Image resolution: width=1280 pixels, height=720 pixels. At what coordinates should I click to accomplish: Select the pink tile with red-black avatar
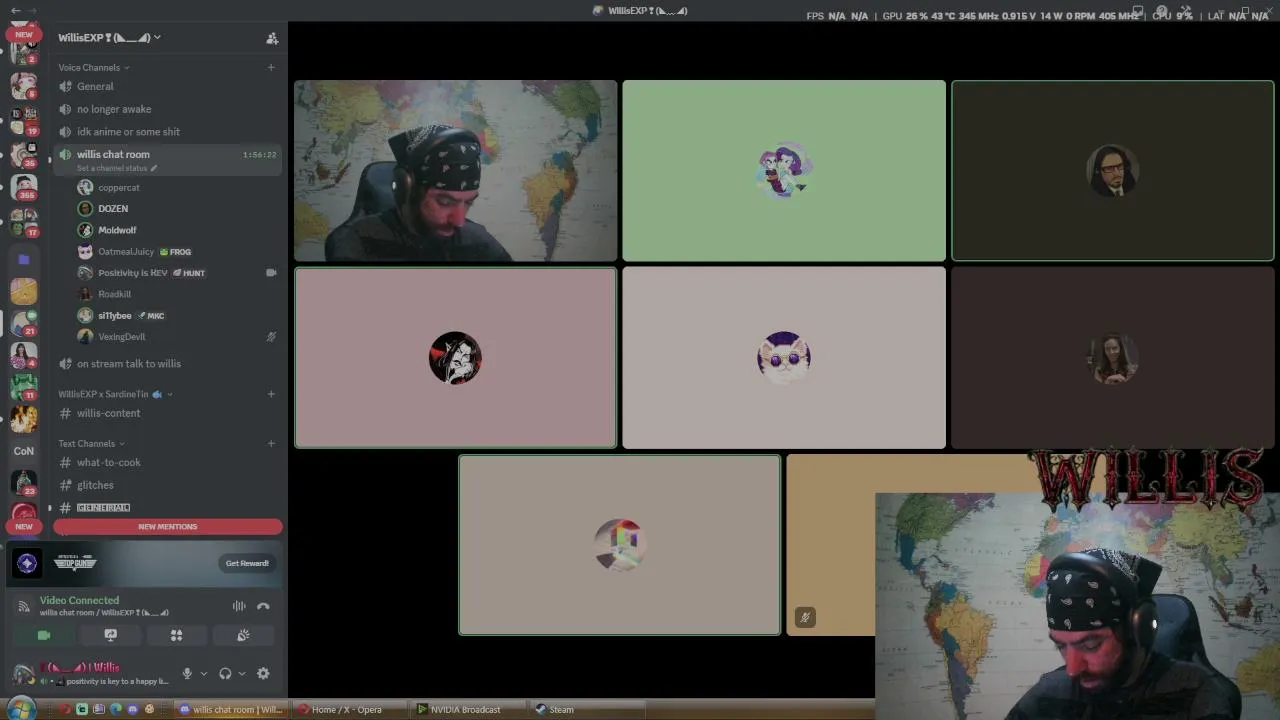[x=456, y=358]
